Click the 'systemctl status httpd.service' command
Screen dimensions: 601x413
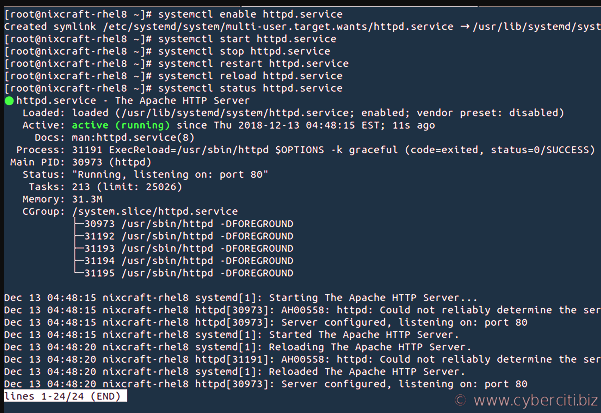250,88
